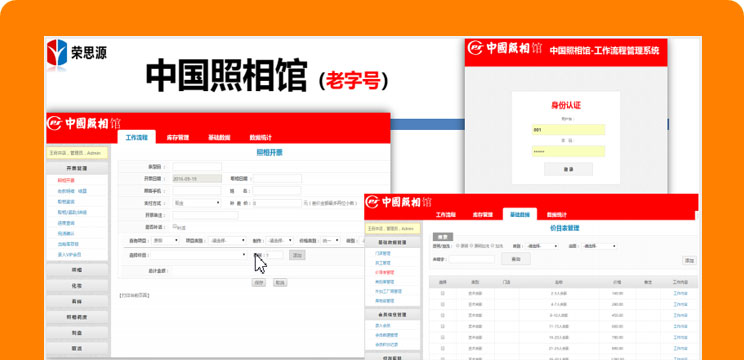Click the 顾客手机 phone field
Screen dimensions: 744x360
[x=197, y=191]
